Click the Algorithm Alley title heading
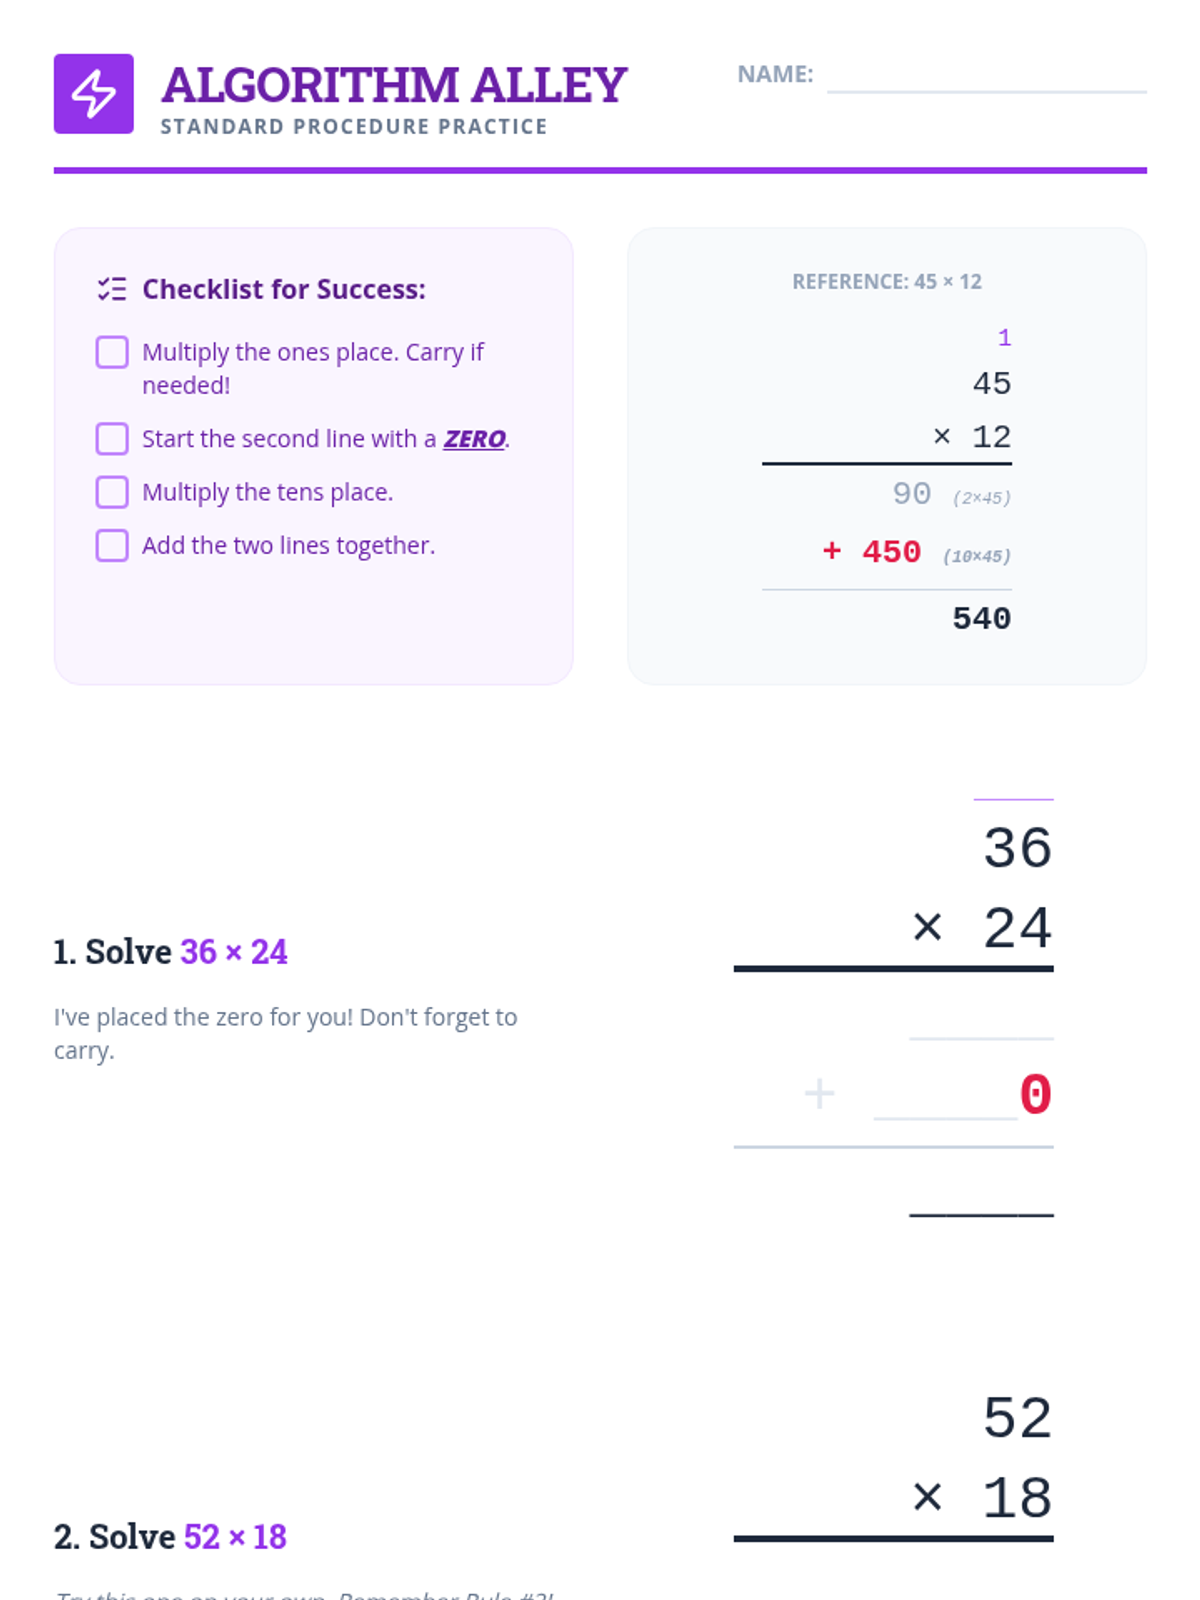 click(394, 85)
